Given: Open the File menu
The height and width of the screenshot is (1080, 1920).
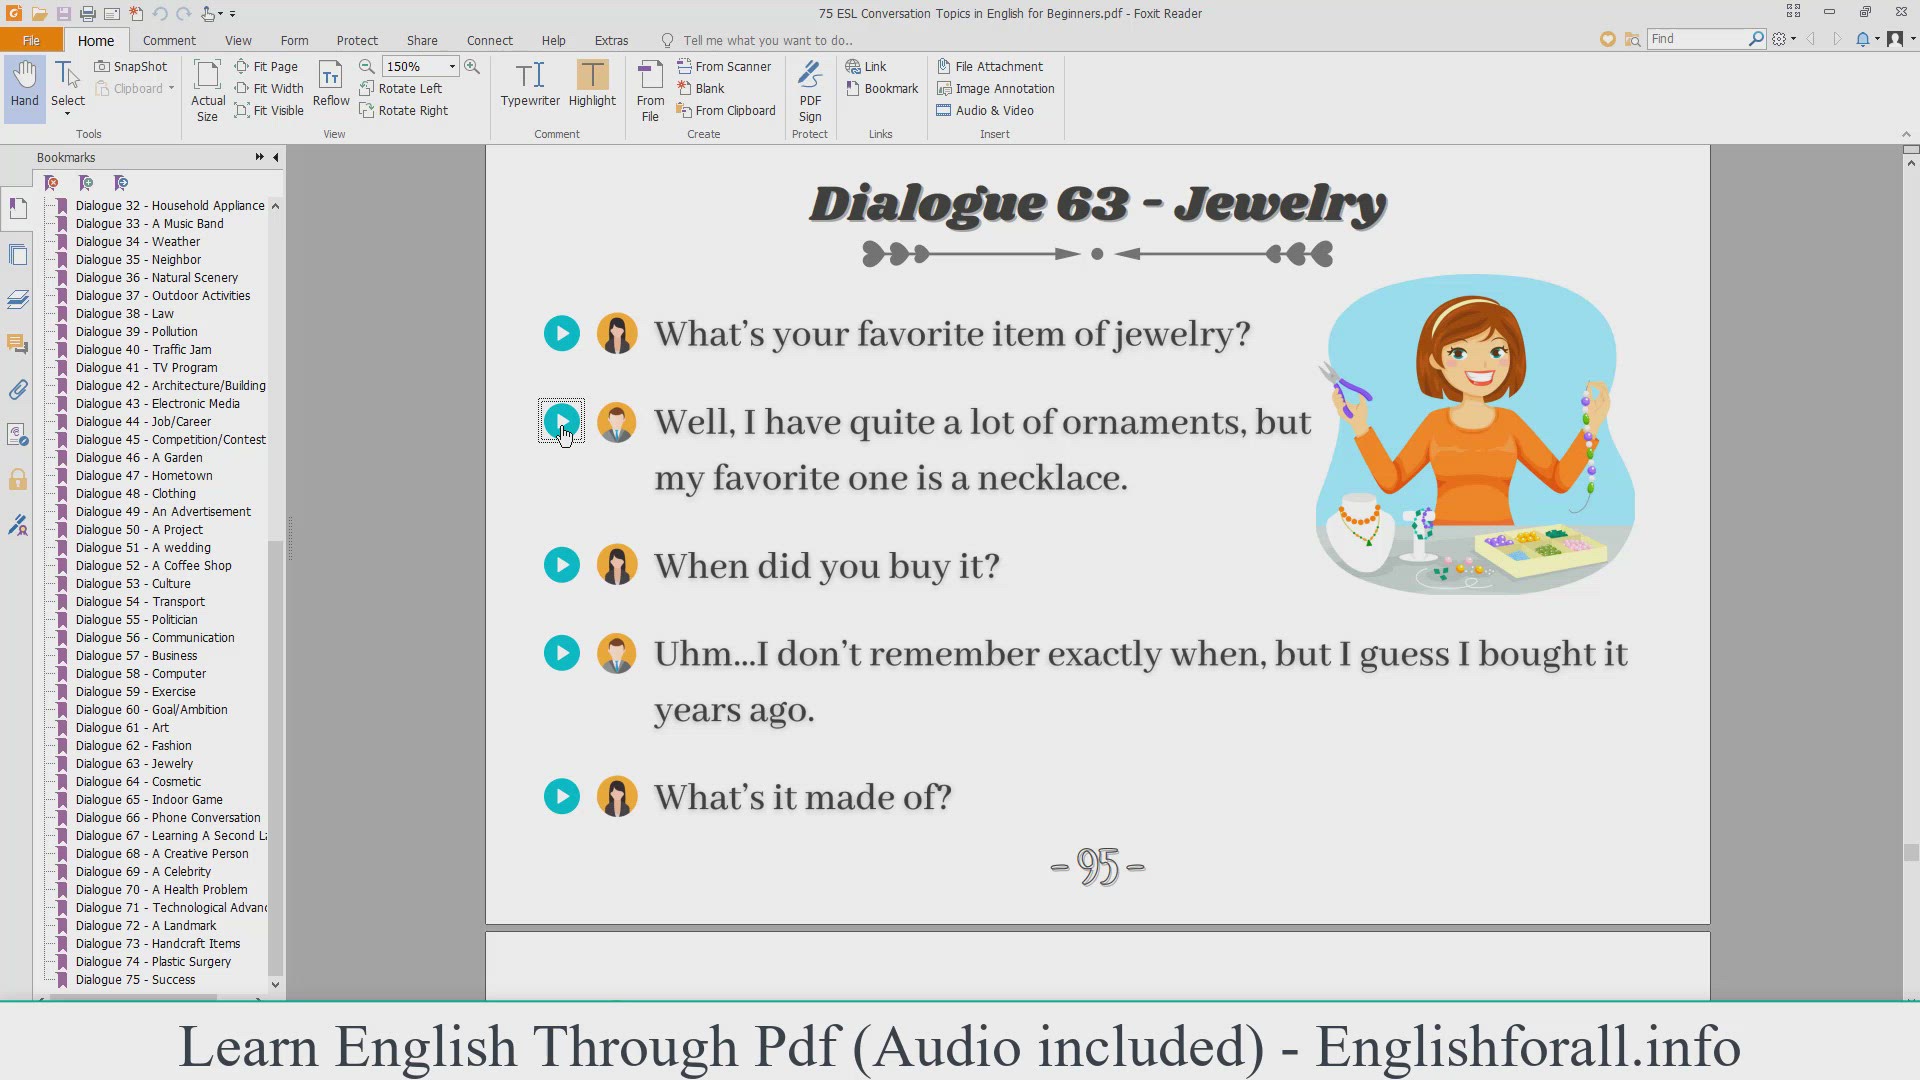Looking at the screenshot, I should [31, 40].
